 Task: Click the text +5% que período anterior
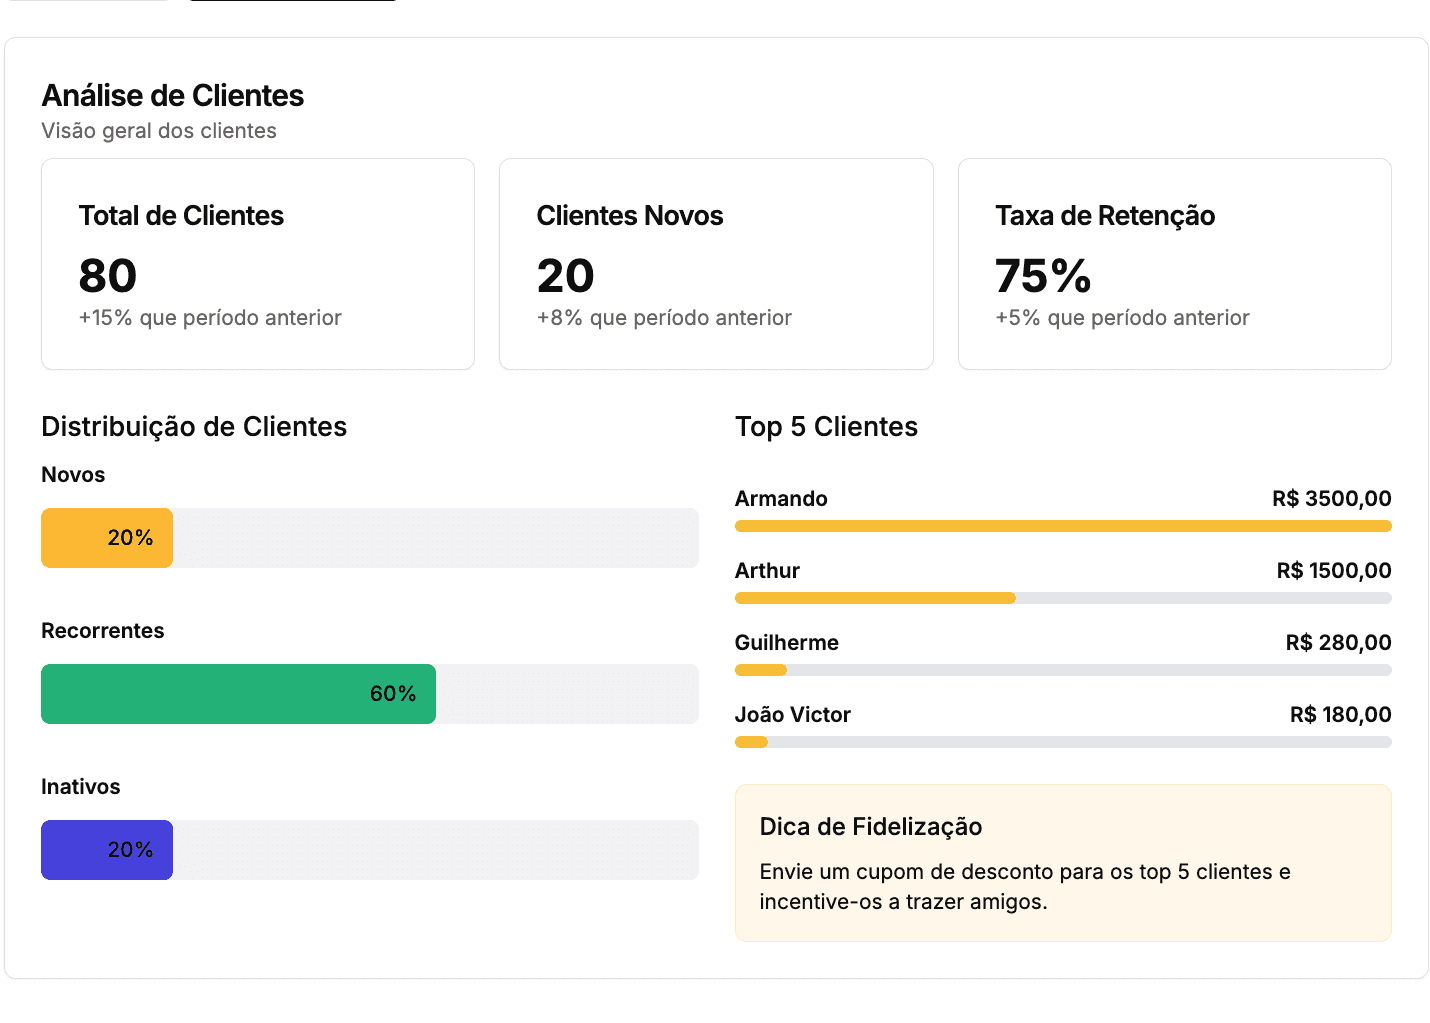pos(1122,318)
